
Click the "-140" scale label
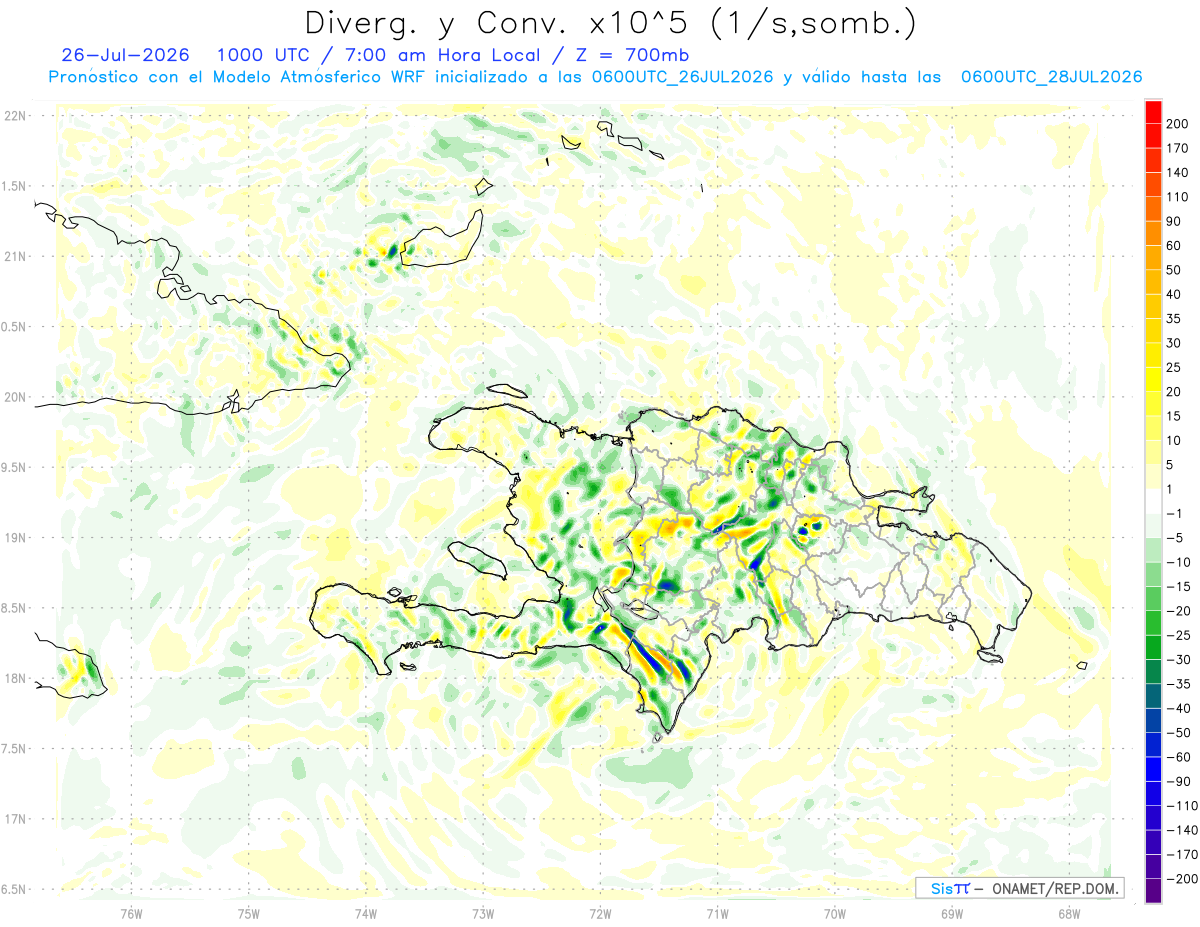(1182, 830)
